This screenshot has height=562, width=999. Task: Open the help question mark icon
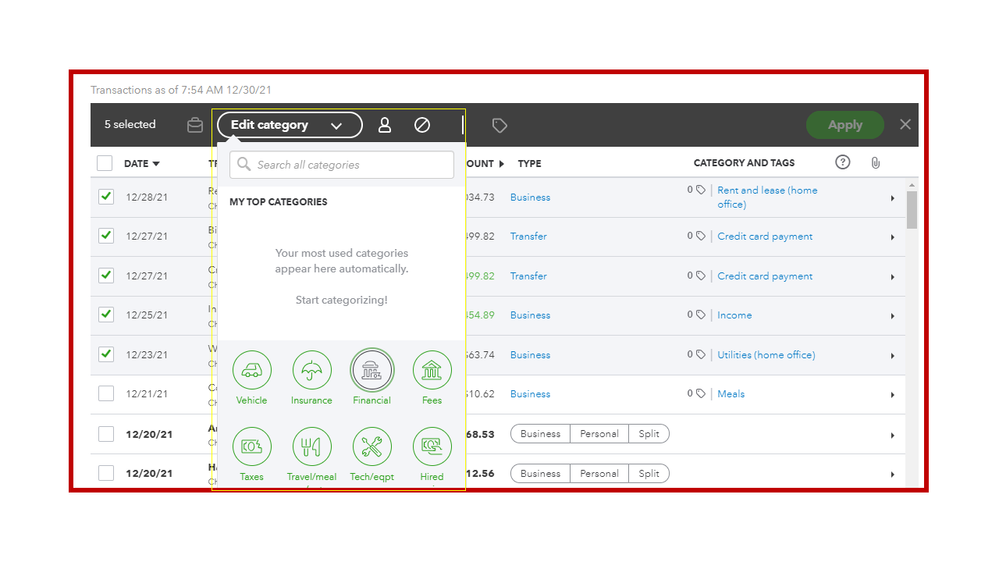842,162
